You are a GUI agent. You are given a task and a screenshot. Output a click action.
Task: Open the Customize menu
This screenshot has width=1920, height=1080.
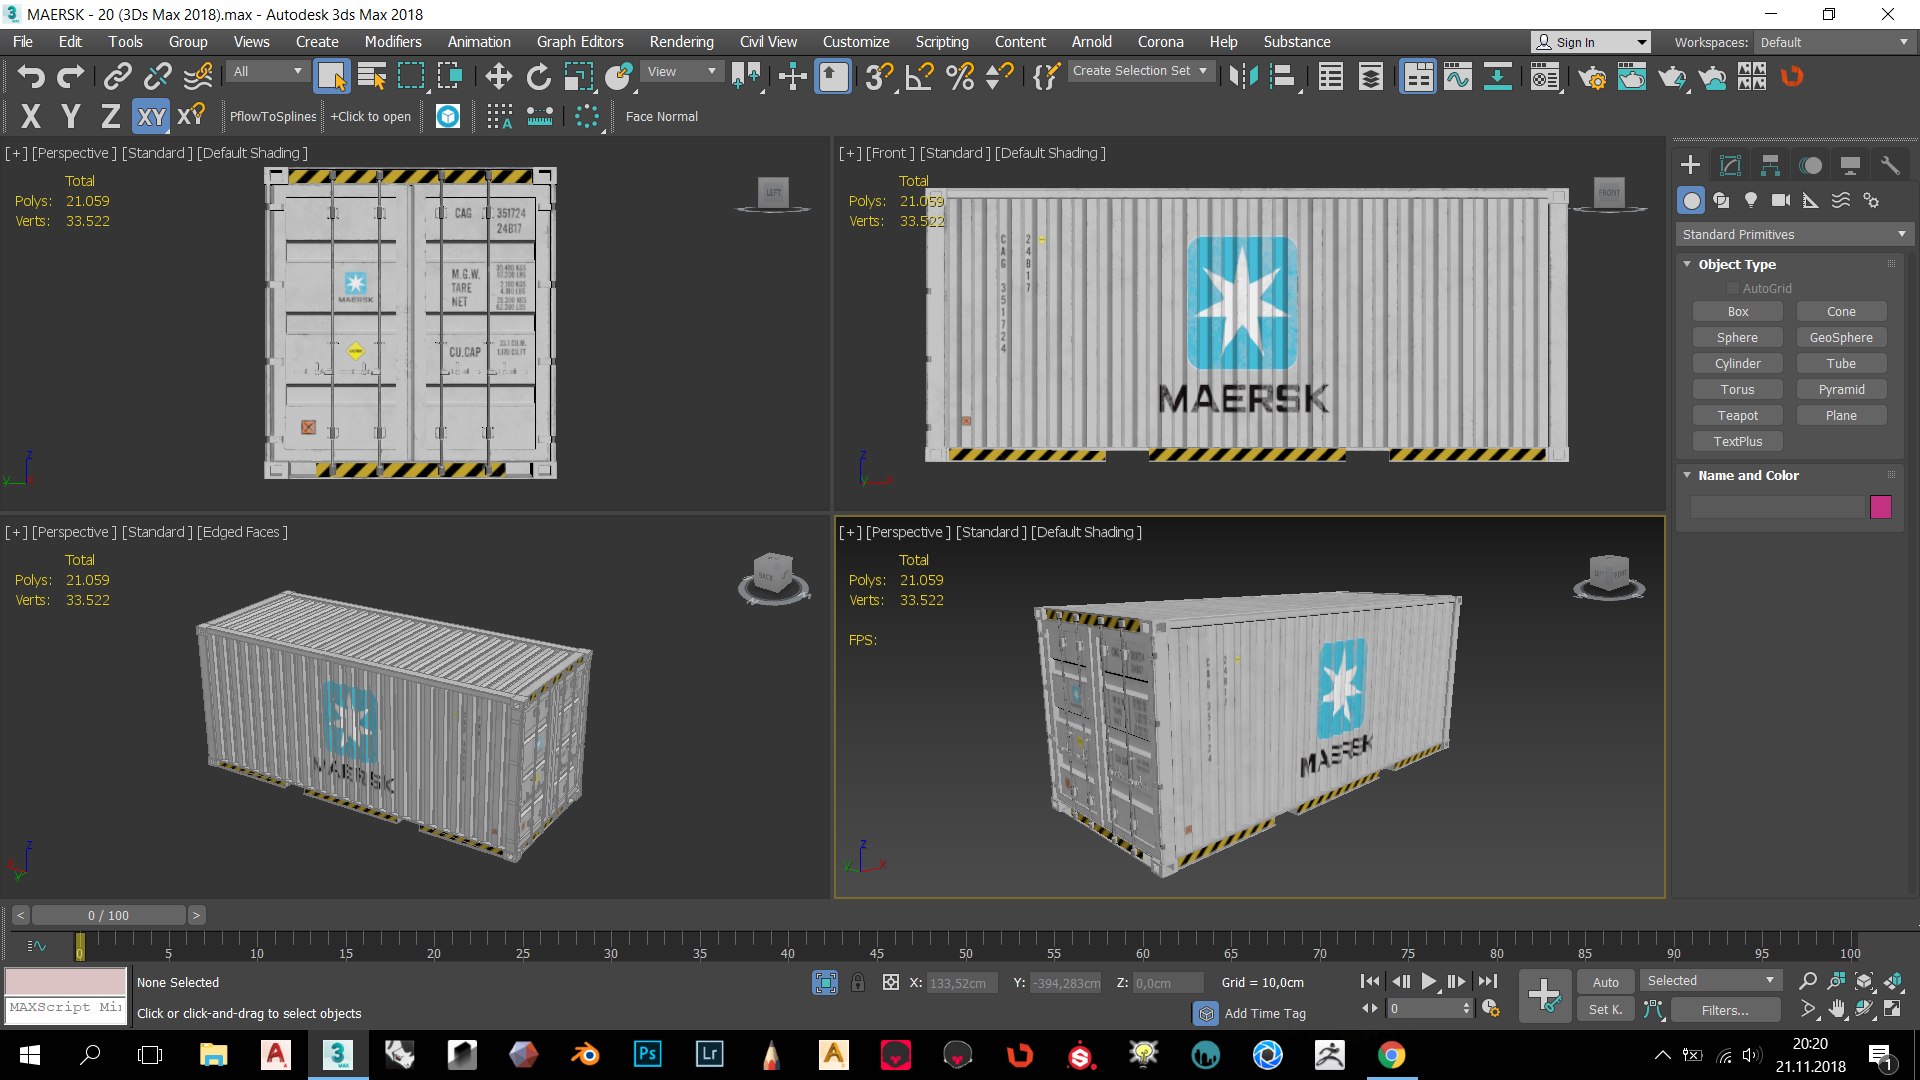(x=856, y=42)
